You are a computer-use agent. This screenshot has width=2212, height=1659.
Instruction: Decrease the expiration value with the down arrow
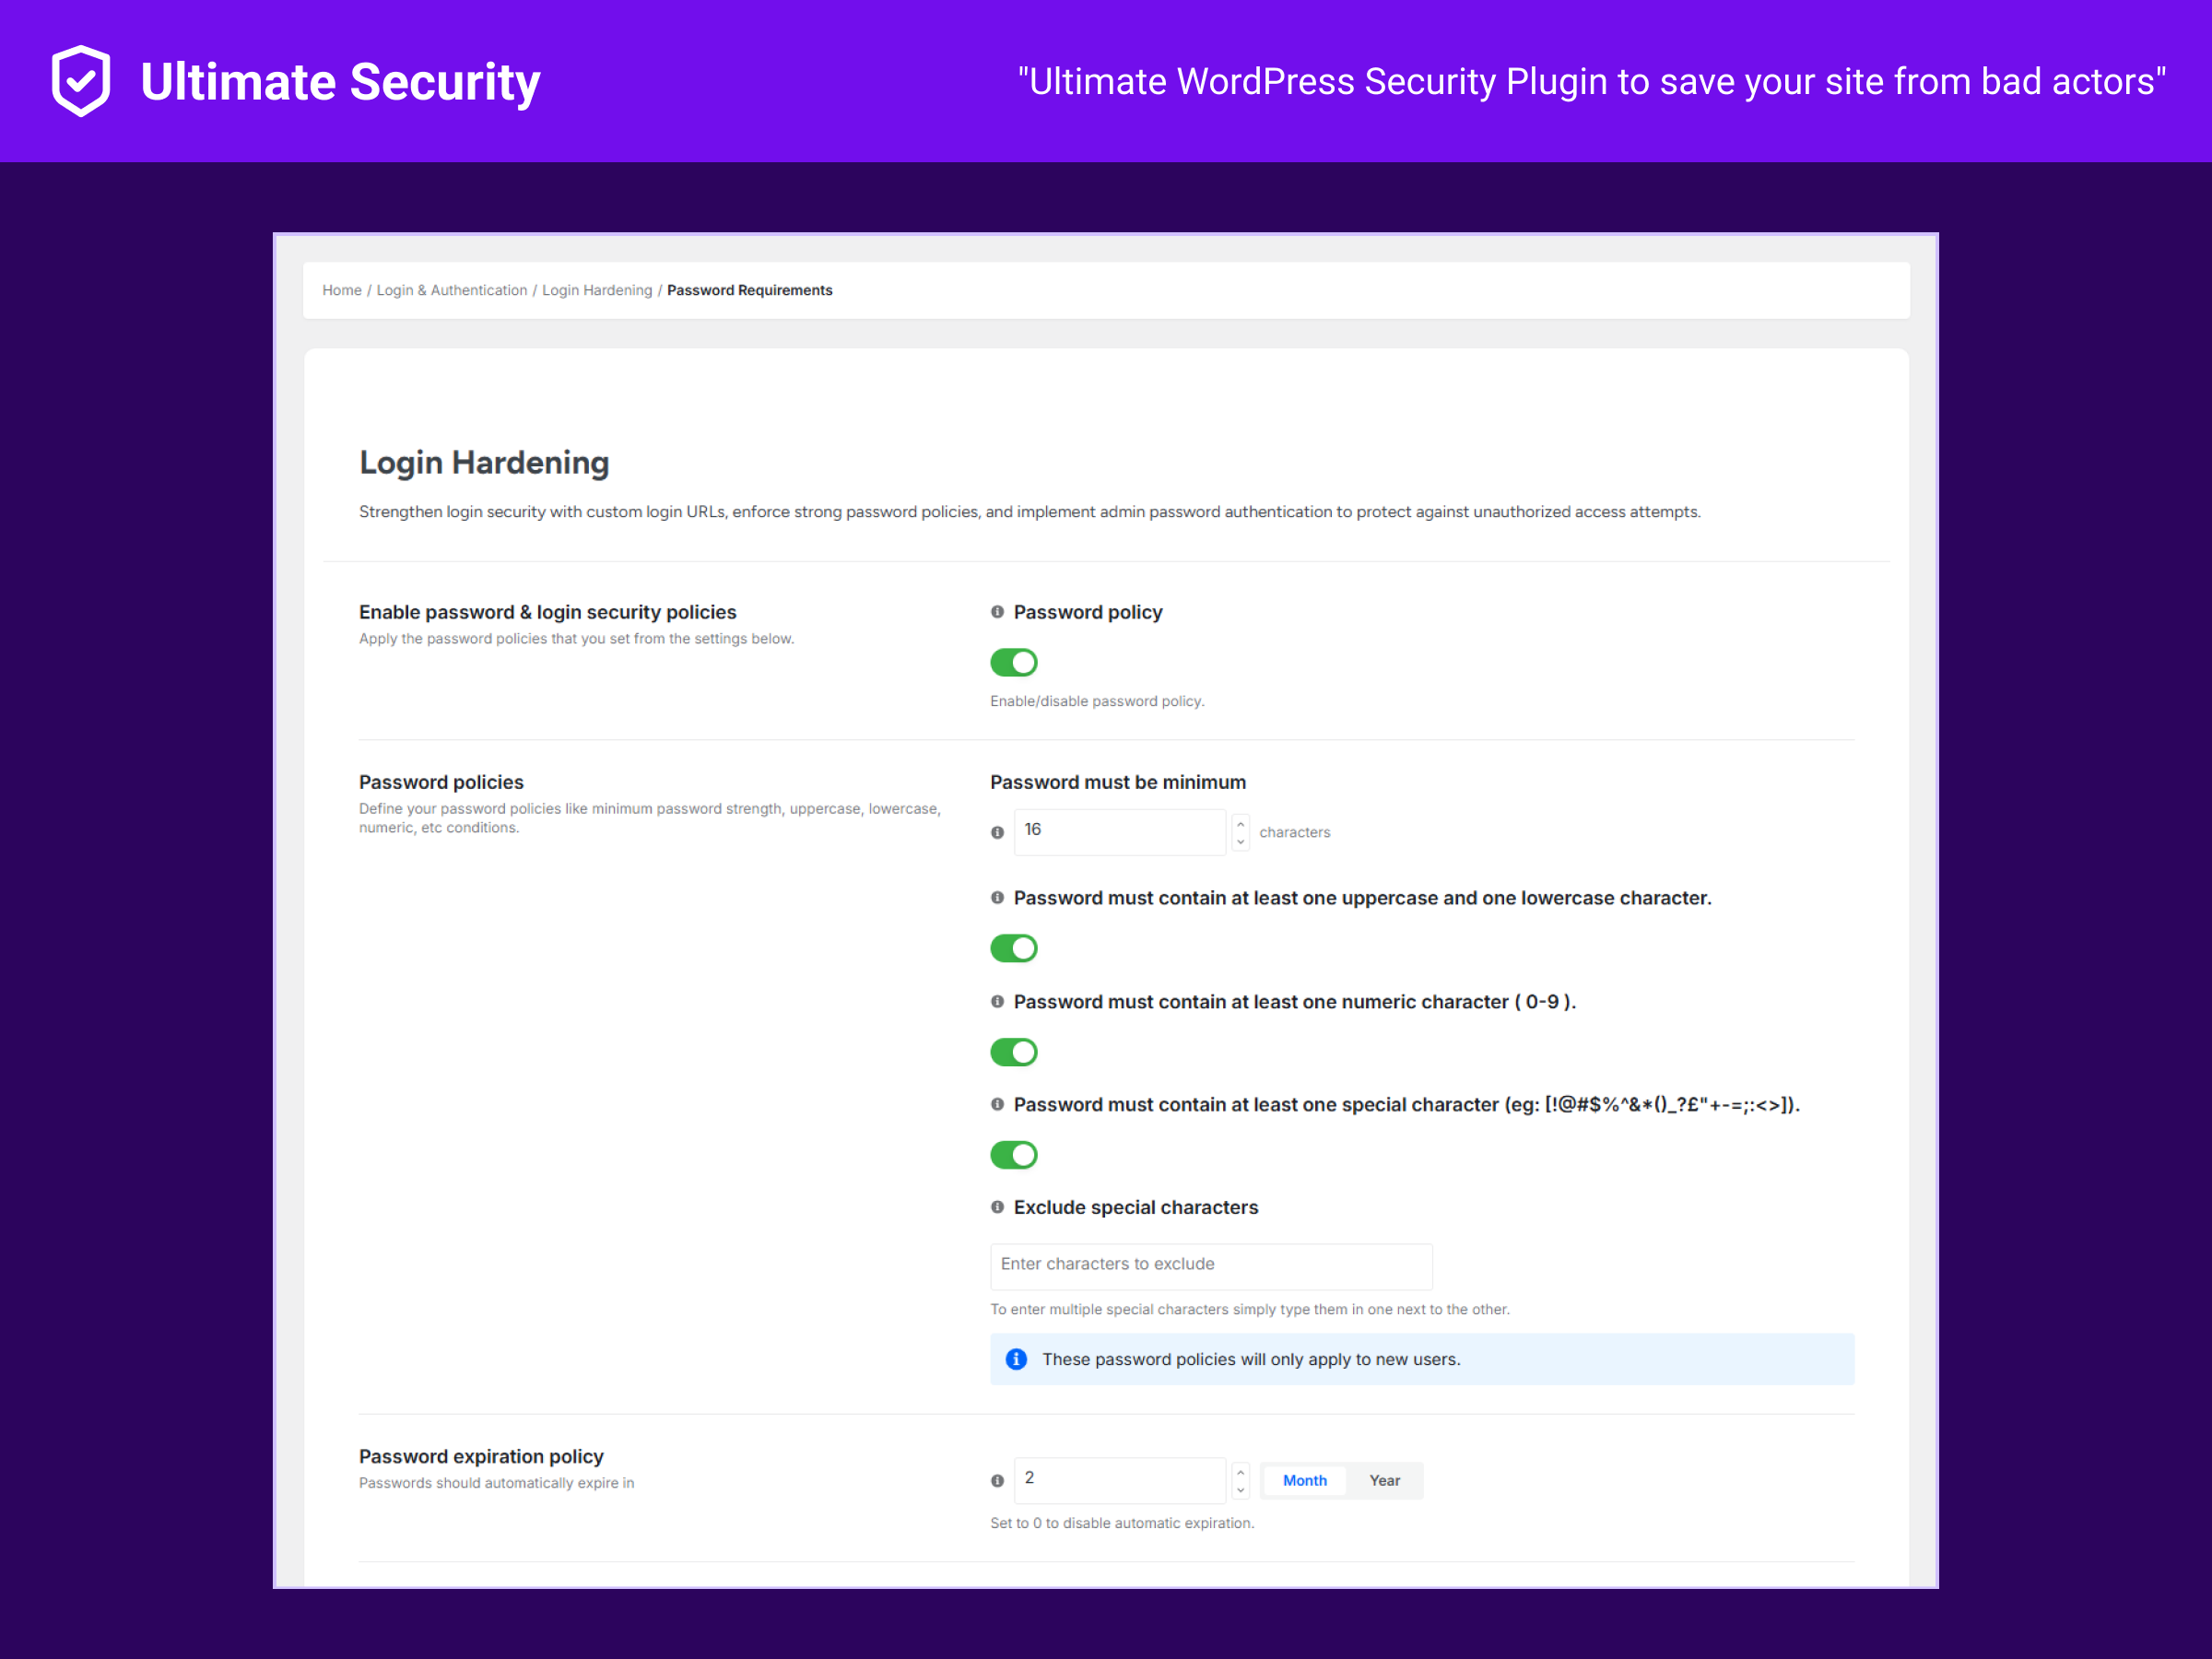pyautogui.click(x=1240, y=1489)
